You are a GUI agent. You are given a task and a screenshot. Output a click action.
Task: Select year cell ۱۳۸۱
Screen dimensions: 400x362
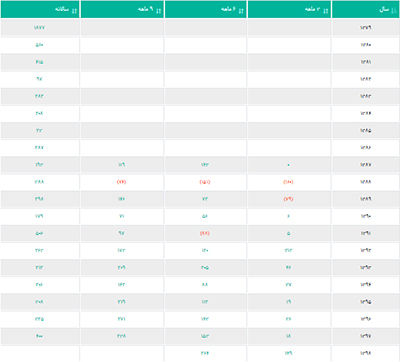(x=366, y=62)
